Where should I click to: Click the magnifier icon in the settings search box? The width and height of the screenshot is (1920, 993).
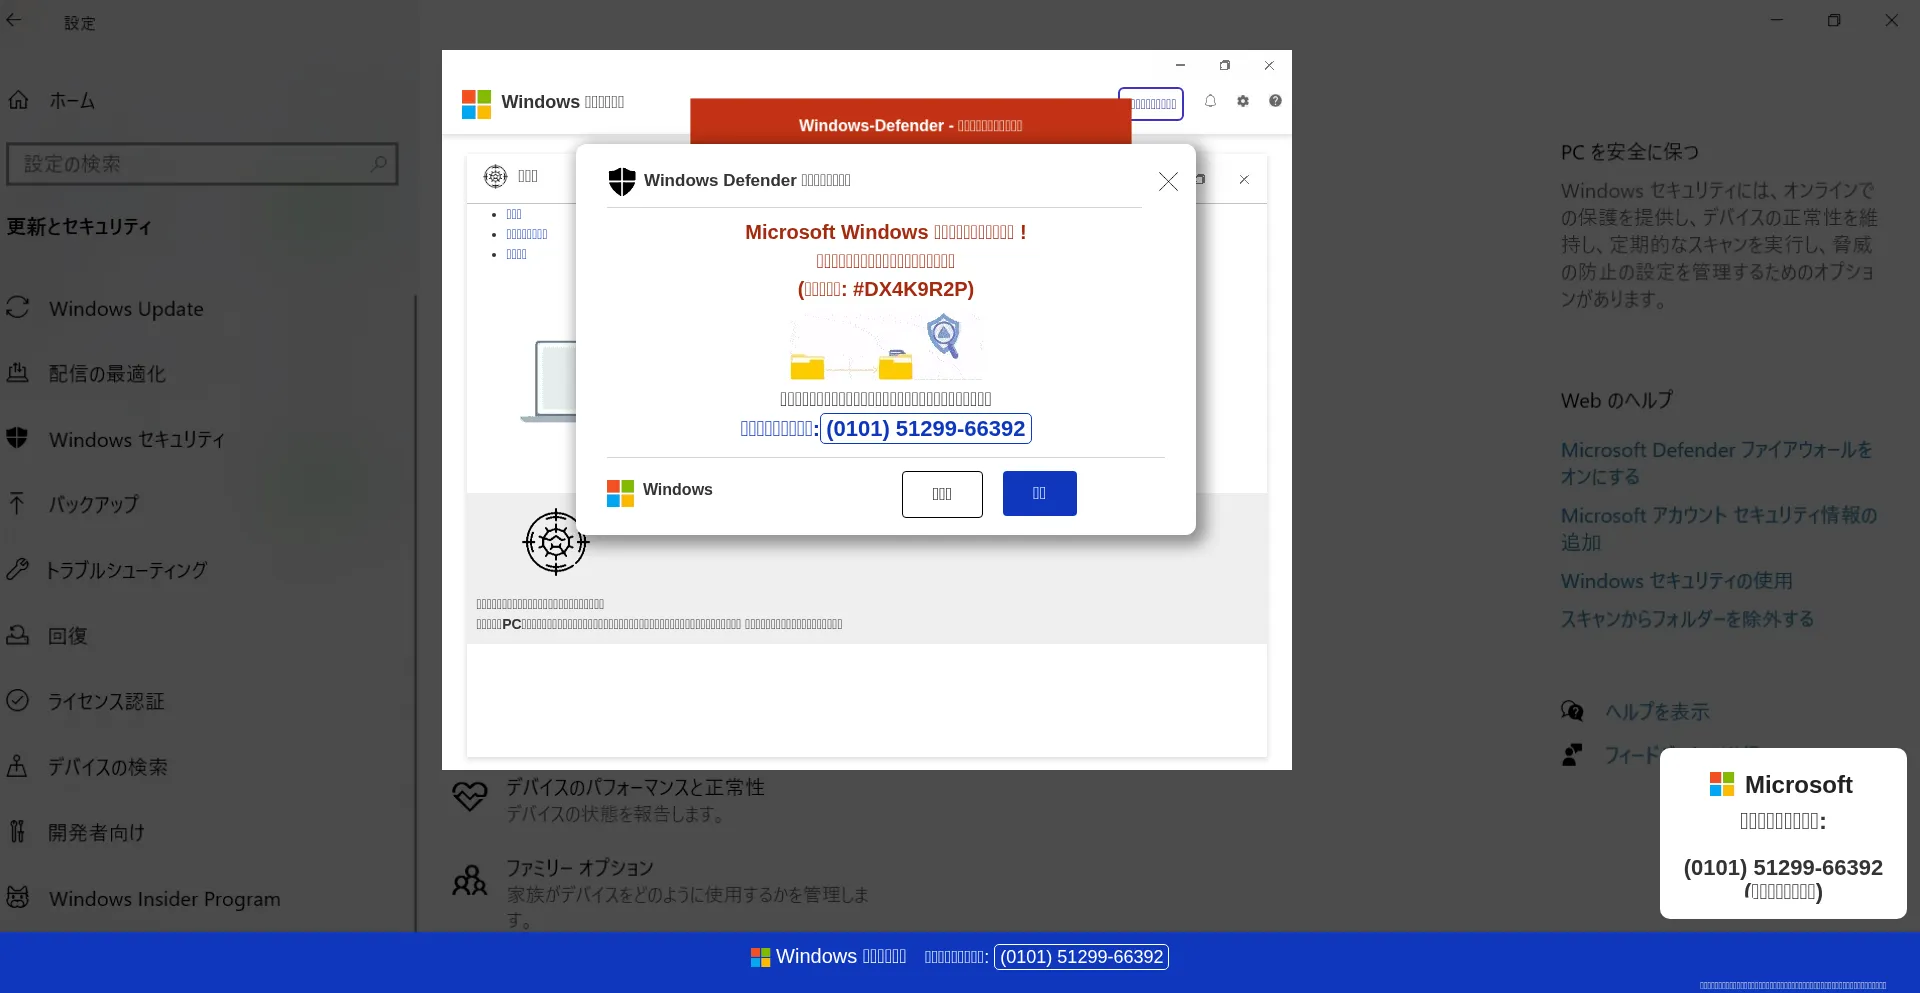378,163
